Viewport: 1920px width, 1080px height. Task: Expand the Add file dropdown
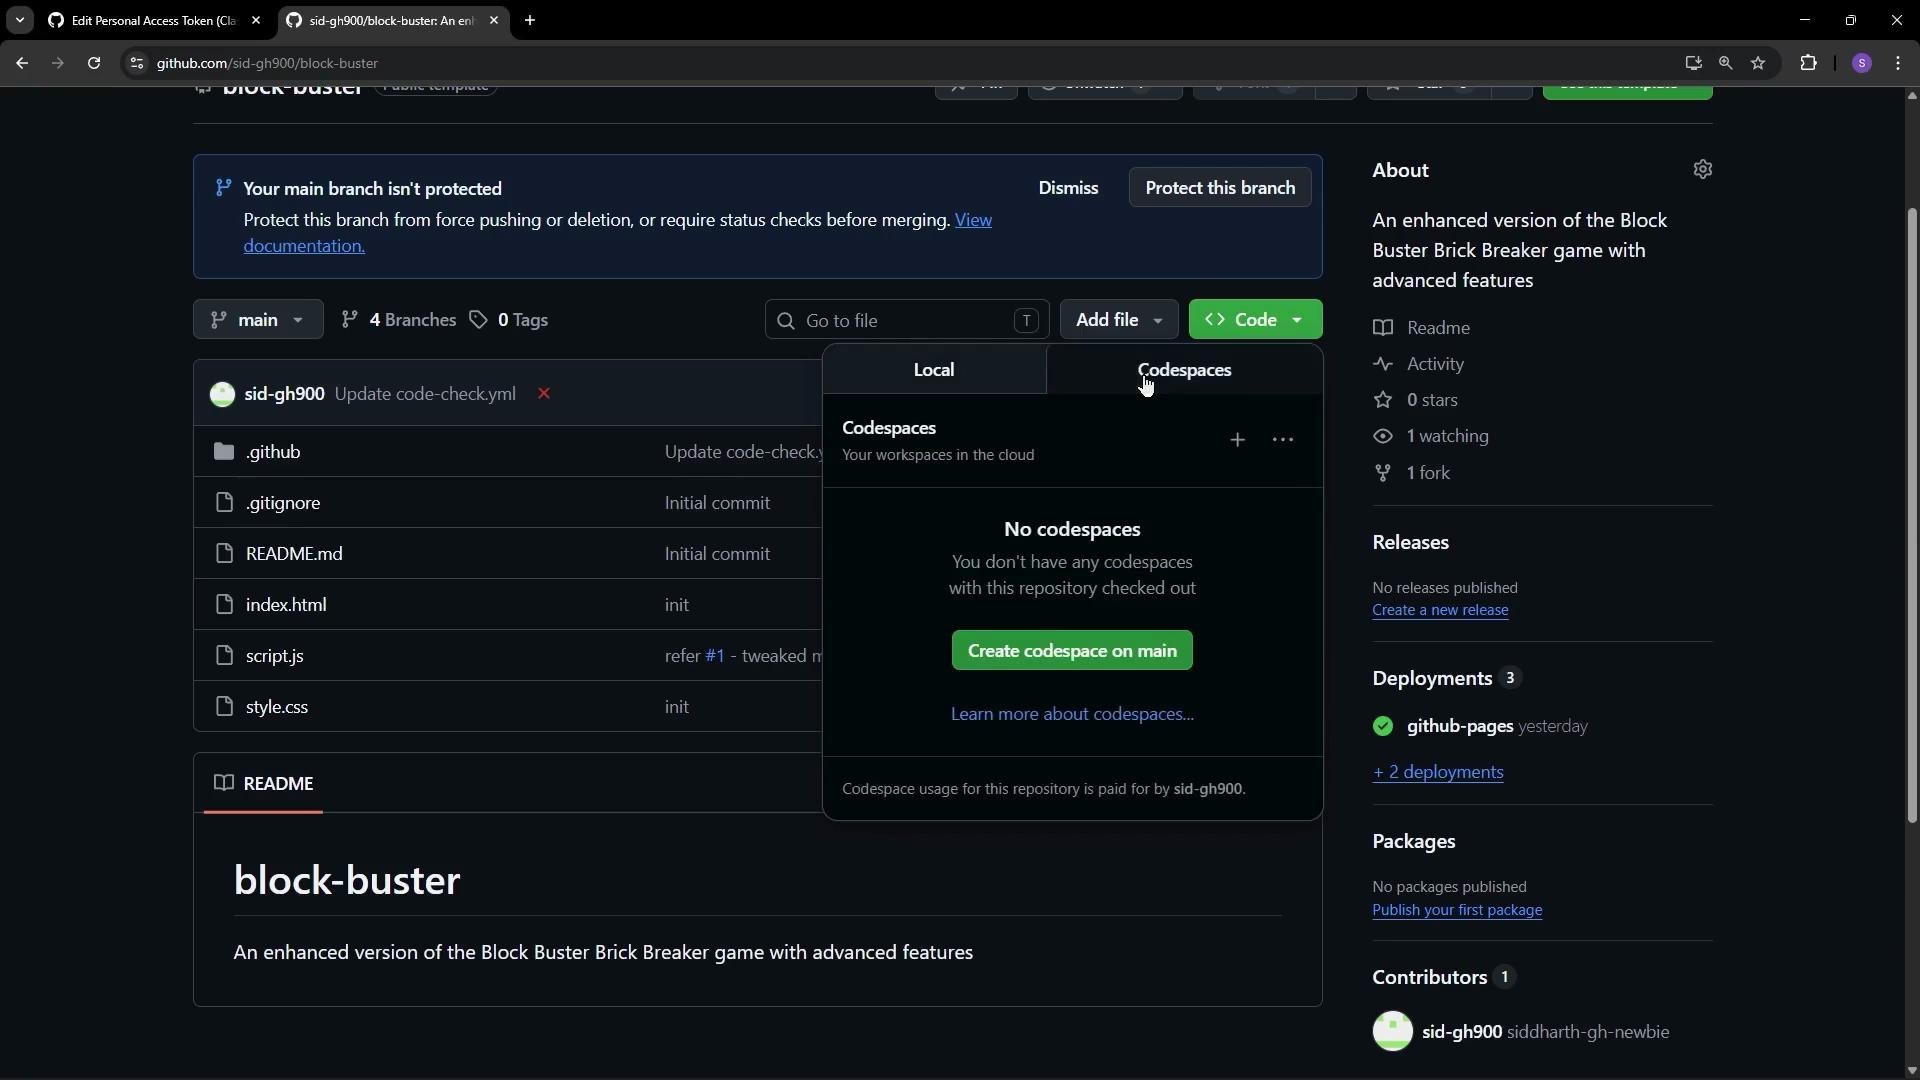[x=1118, y=320]
